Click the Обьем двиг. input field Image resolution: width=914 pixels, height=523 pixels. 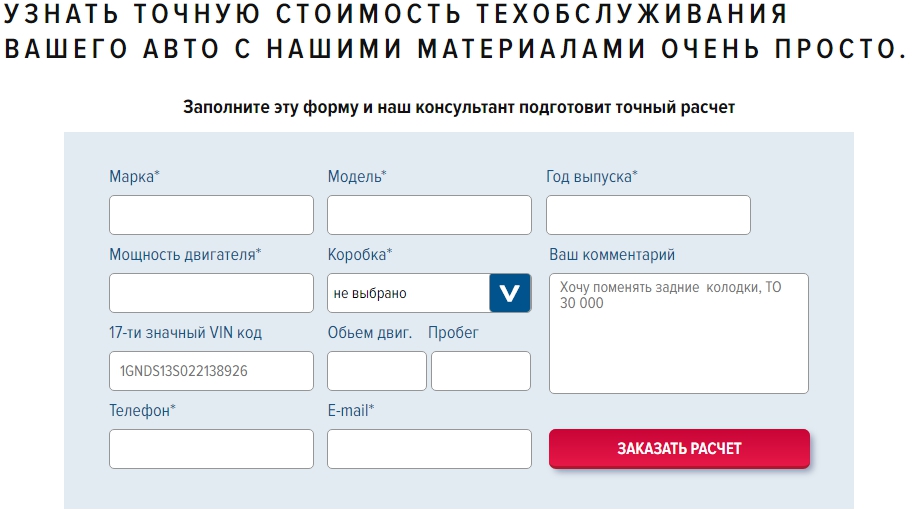click(x=377, y=371)
